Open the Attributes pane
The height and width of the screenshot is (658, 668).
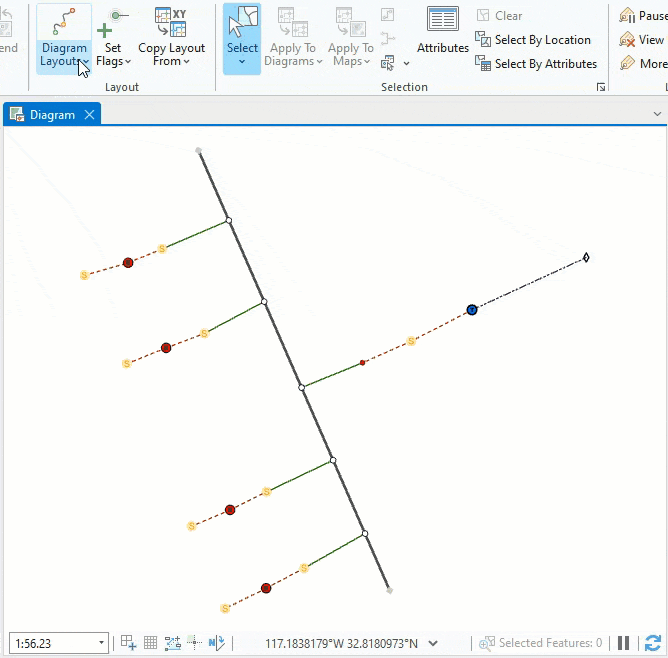point(443,30)
